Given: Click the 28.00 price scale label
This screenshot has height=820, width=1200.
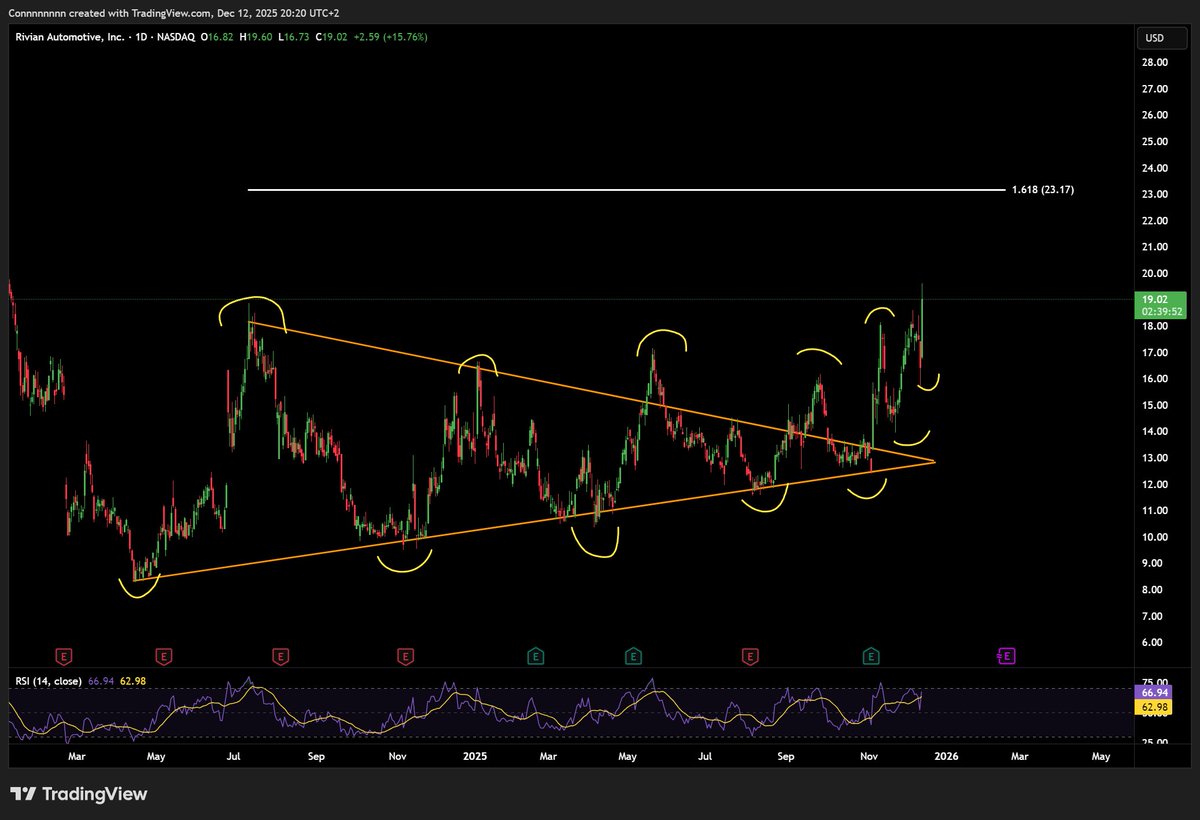Looking at the screenshot, I should [x=1155, y=62].
